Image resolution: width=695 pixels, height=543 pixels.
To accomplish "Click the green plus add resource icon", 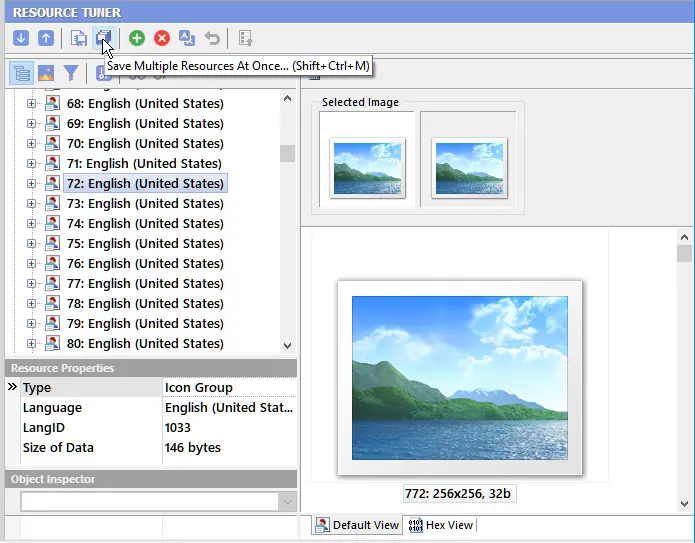I will (x=137, y=38).
